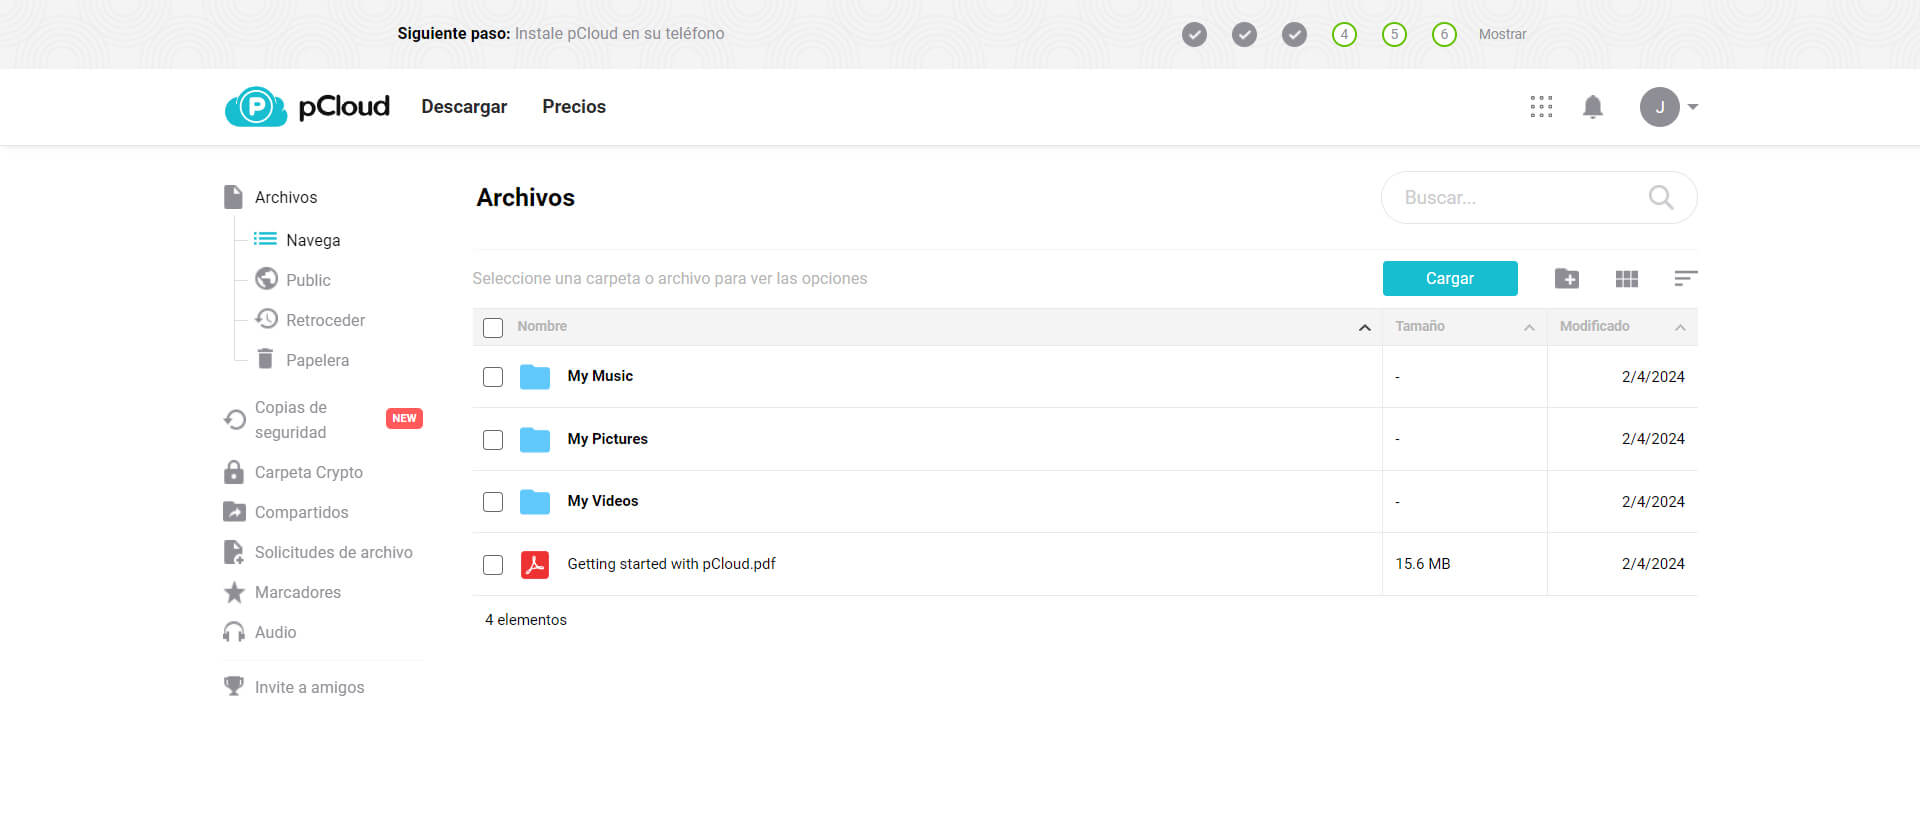Open the sort options icon

[1686, 278]
